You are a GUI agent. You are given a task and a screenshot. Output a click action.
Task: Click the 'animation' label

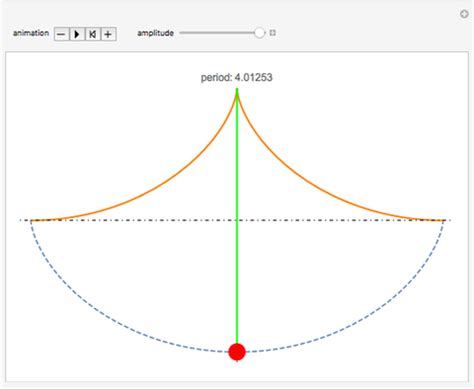pyautogui.click(x=31, y=33)
